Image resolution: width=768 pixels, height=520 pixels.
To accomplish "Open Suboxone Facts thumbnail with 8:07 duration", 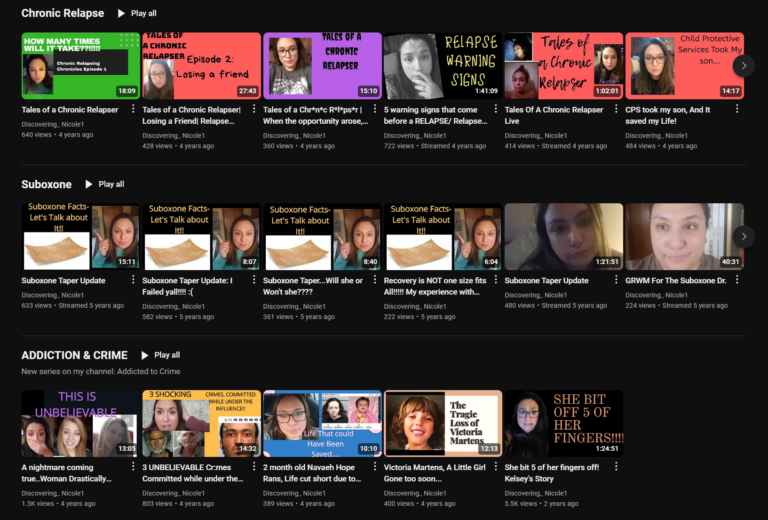I will (x=201, y=236).
